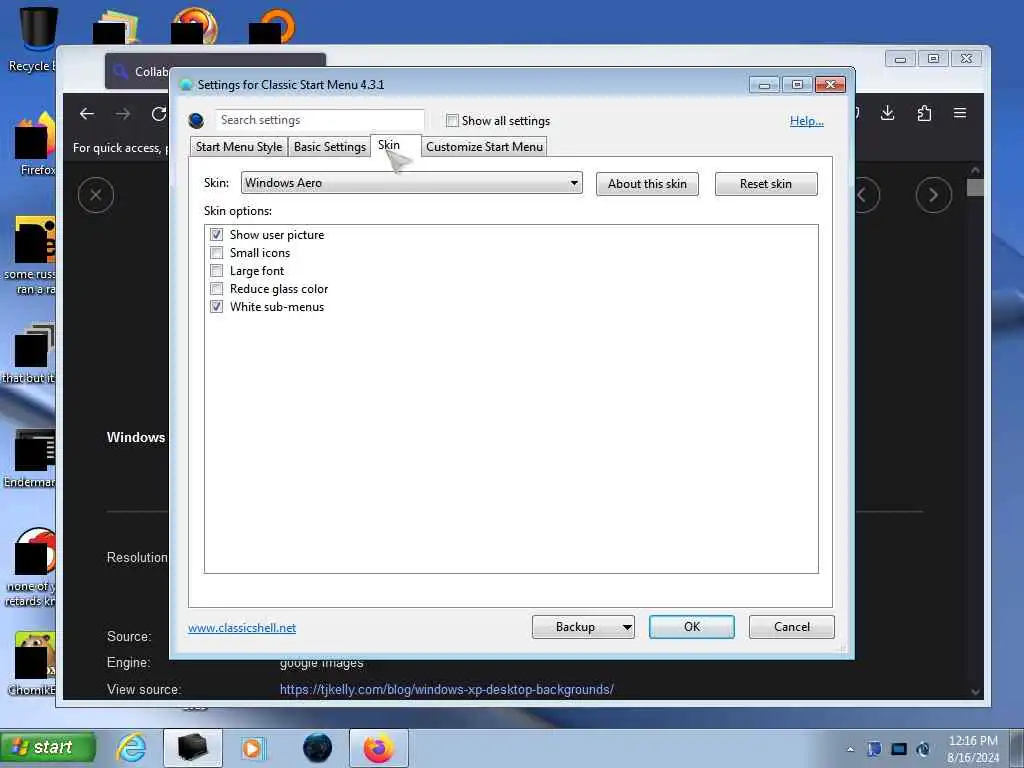Viewport: 1024px width, 768px height.
Task: Click the Reset skin button
Action: (766, 184)
